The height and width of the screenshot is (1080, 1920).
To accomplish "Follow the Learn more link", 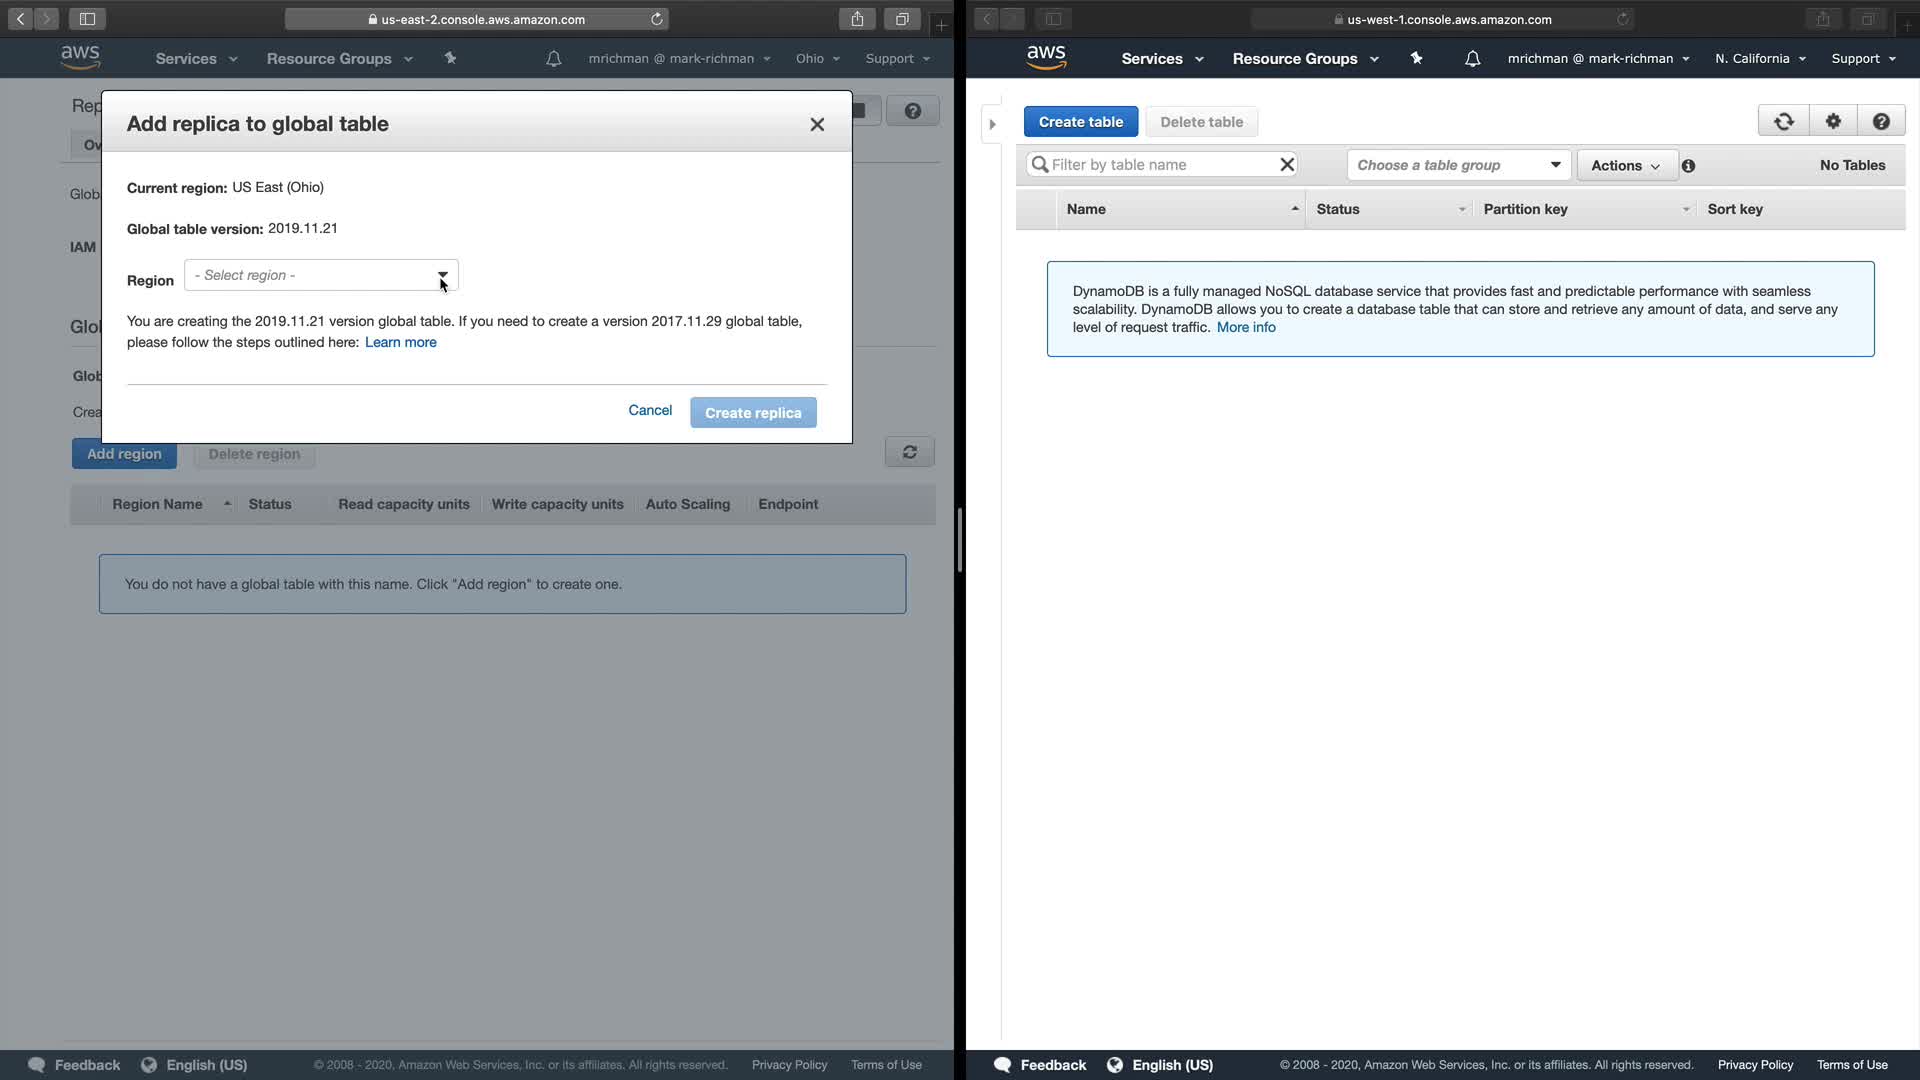I will coord(400,342).
